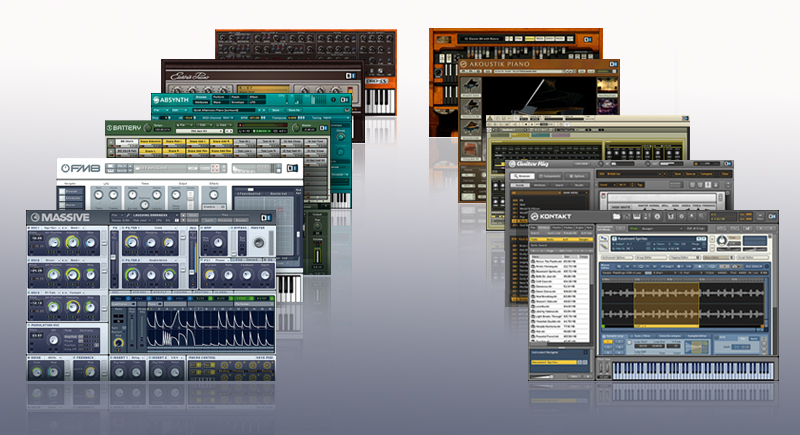Open the Kontakt Browser folder icon

coord(616,216)
